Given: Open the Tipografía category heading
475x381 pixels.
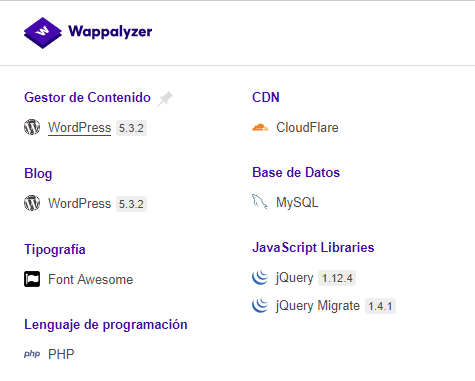Looking at the screenshot, I should [55, 249].
